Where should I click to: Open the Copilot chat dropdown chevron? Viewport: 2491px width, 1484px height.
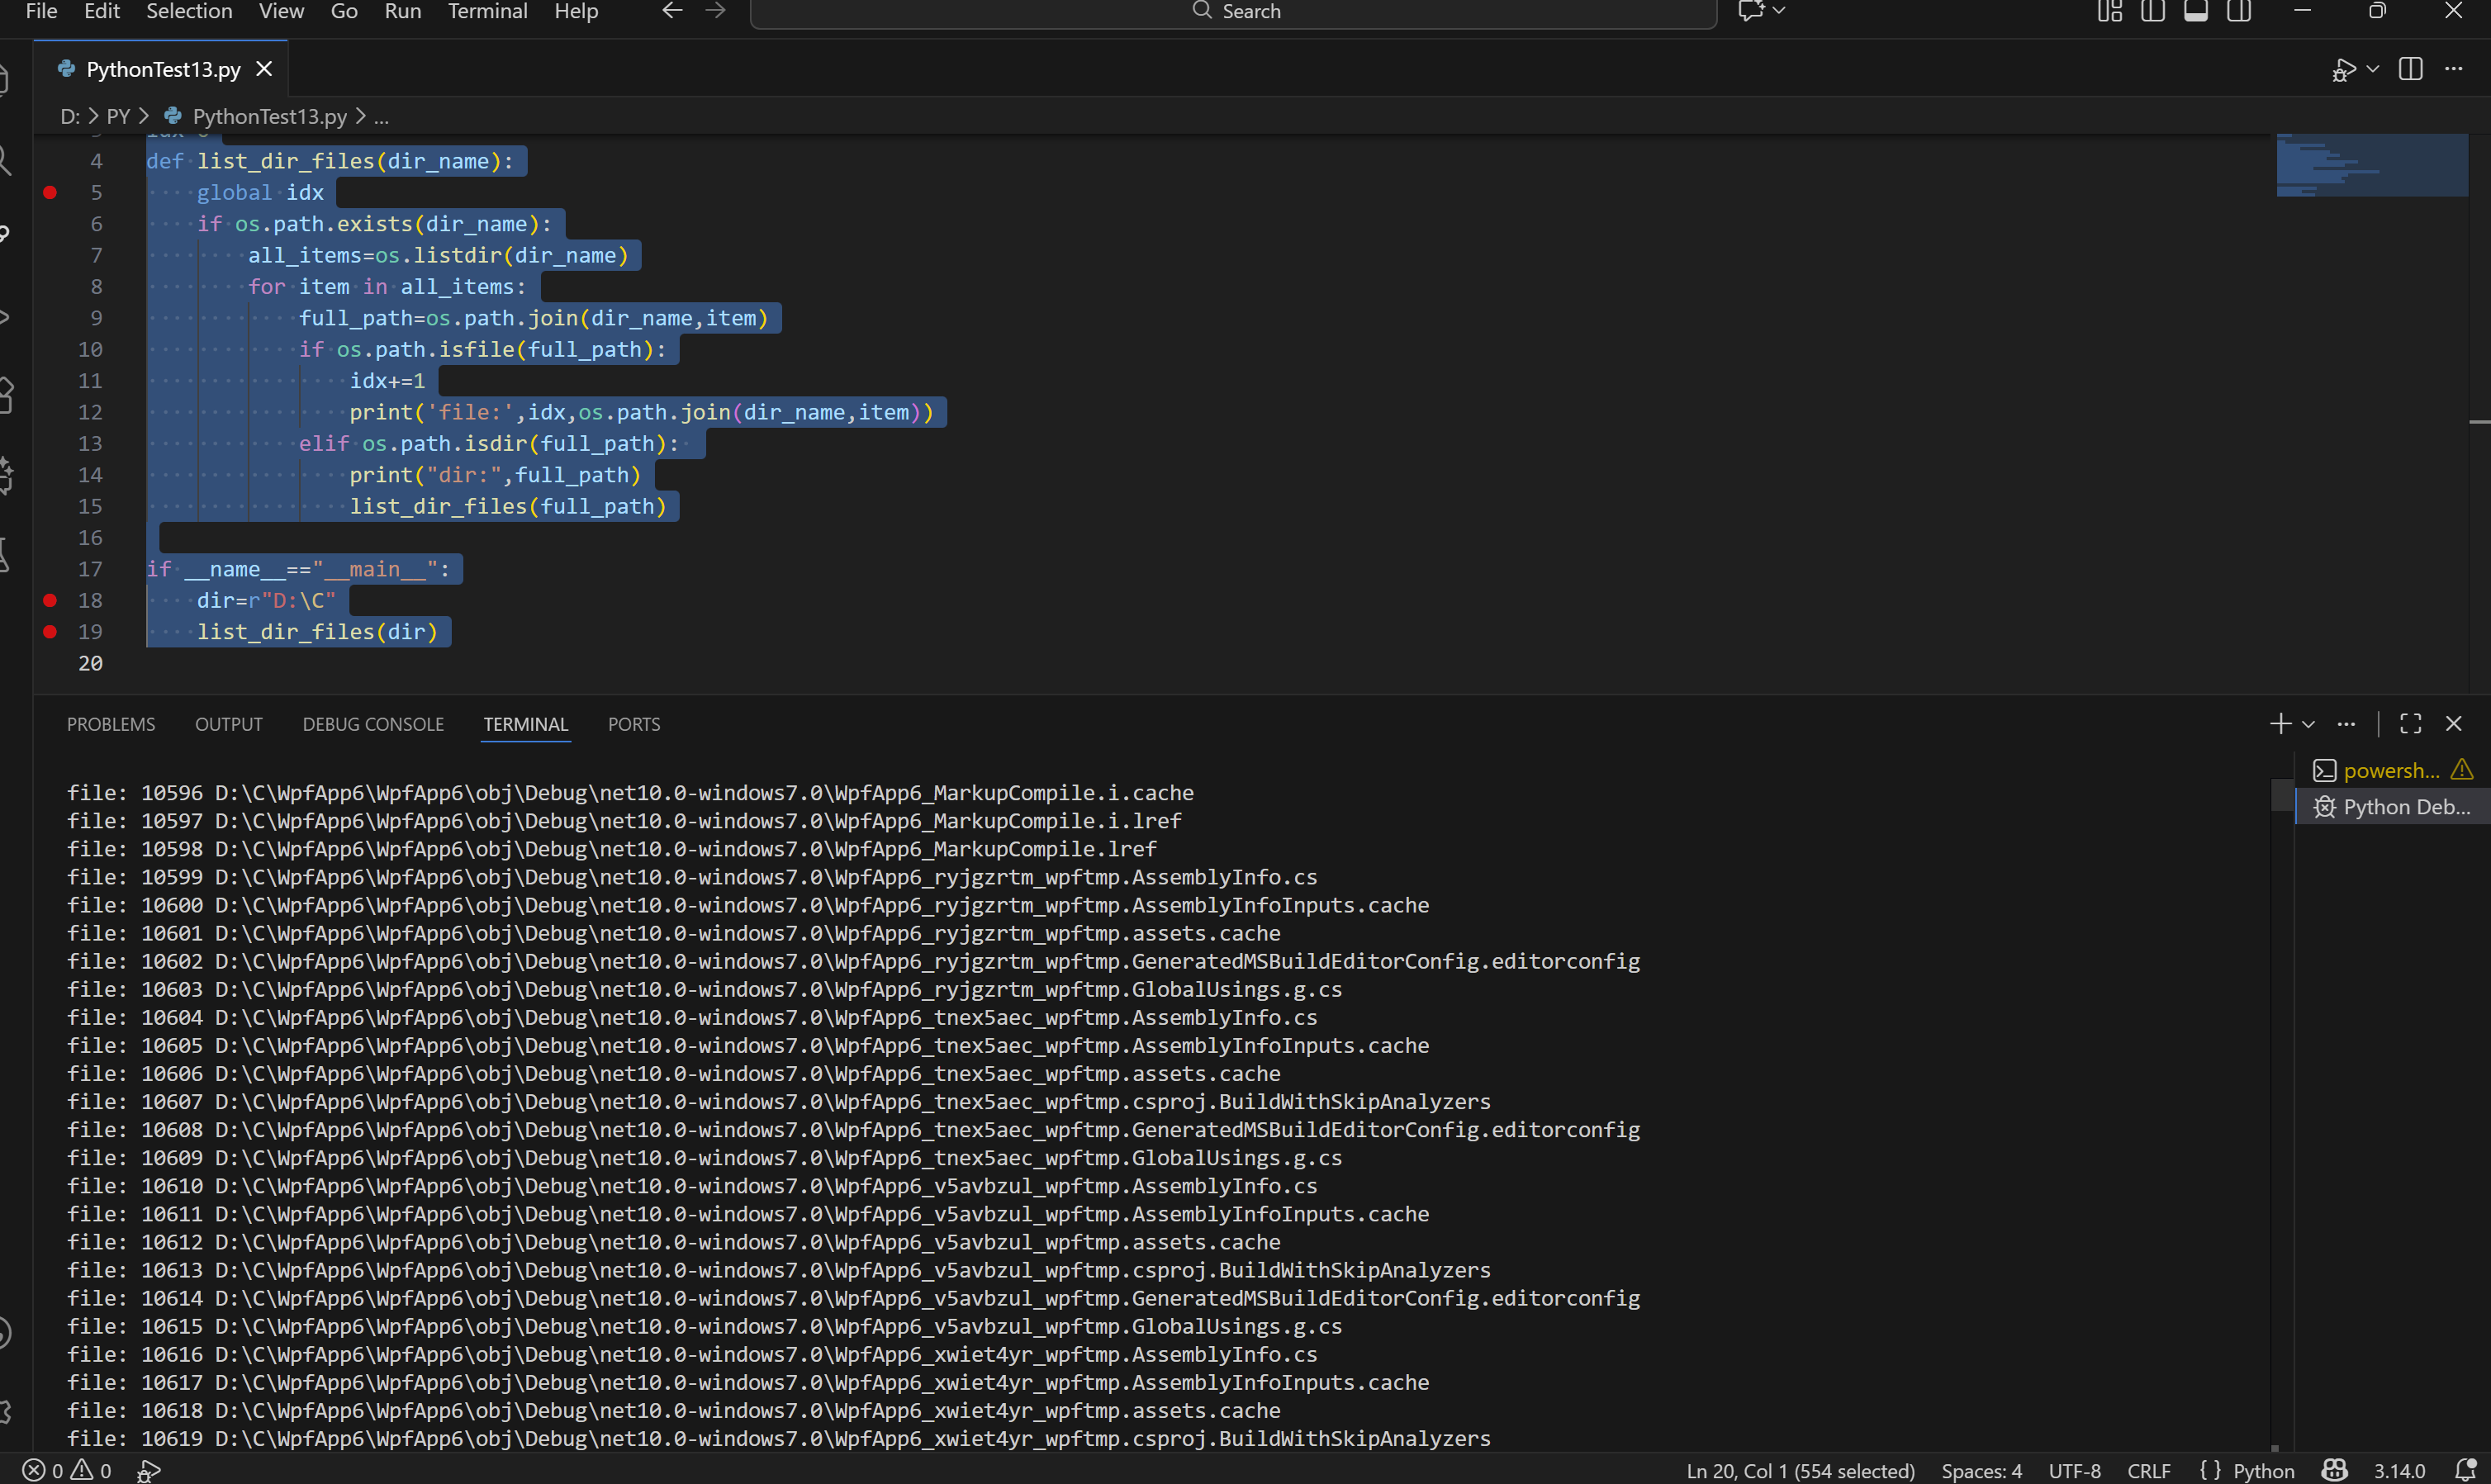pyautogui.click(x=1779, y=11)
